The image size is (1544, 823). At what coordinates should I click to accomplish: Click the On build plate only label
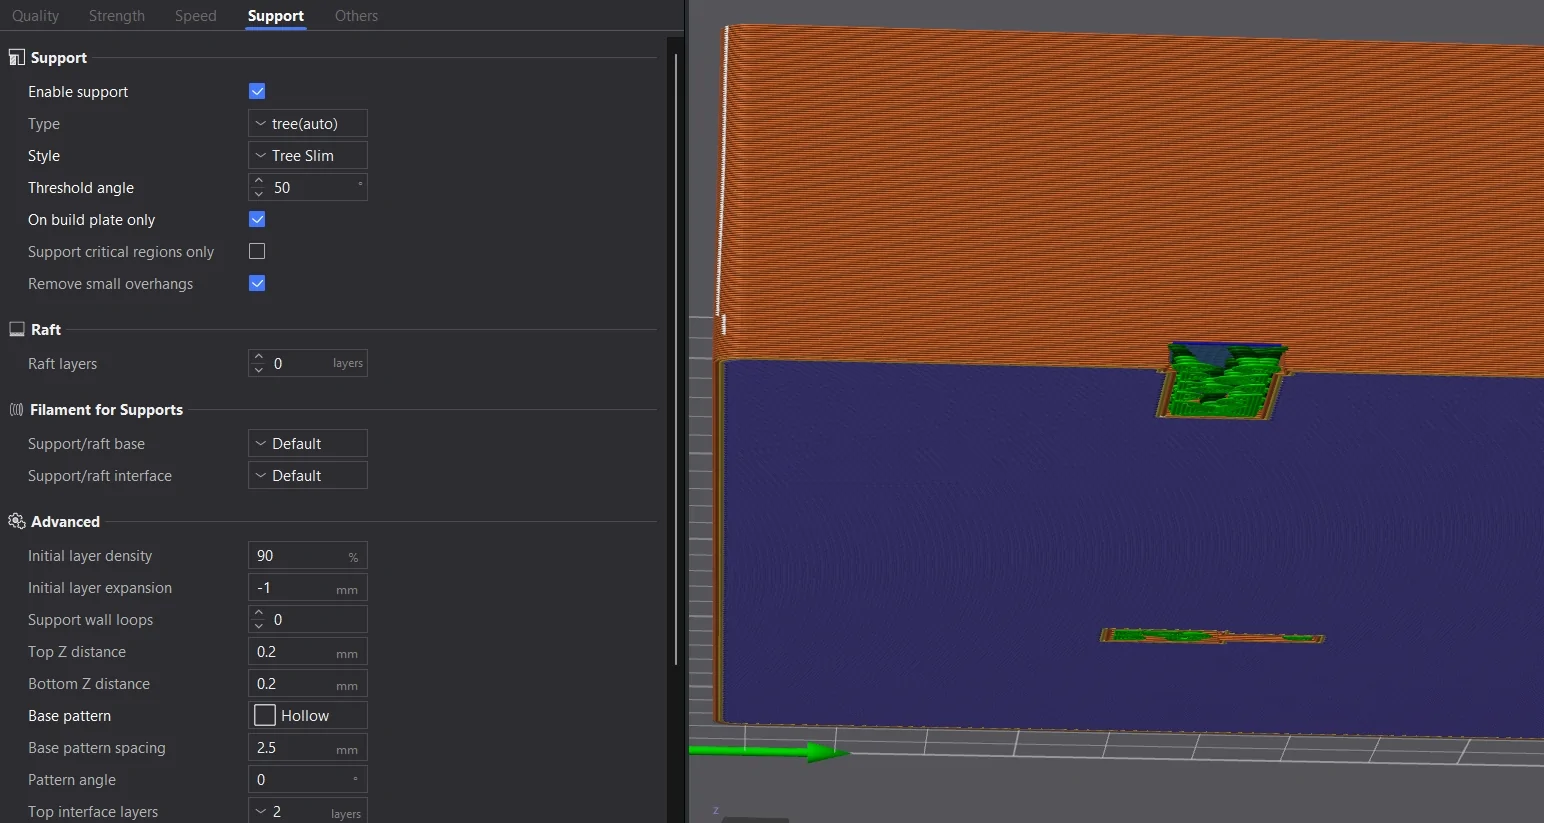[x=92, y=220]
